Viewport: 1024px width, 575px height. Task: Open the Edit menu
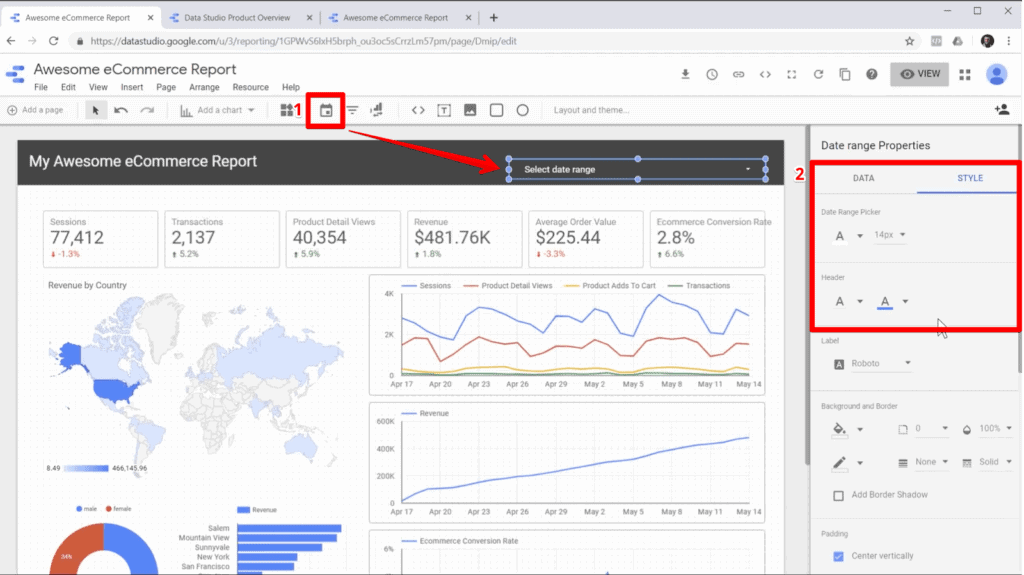click(x=68, y=87)
